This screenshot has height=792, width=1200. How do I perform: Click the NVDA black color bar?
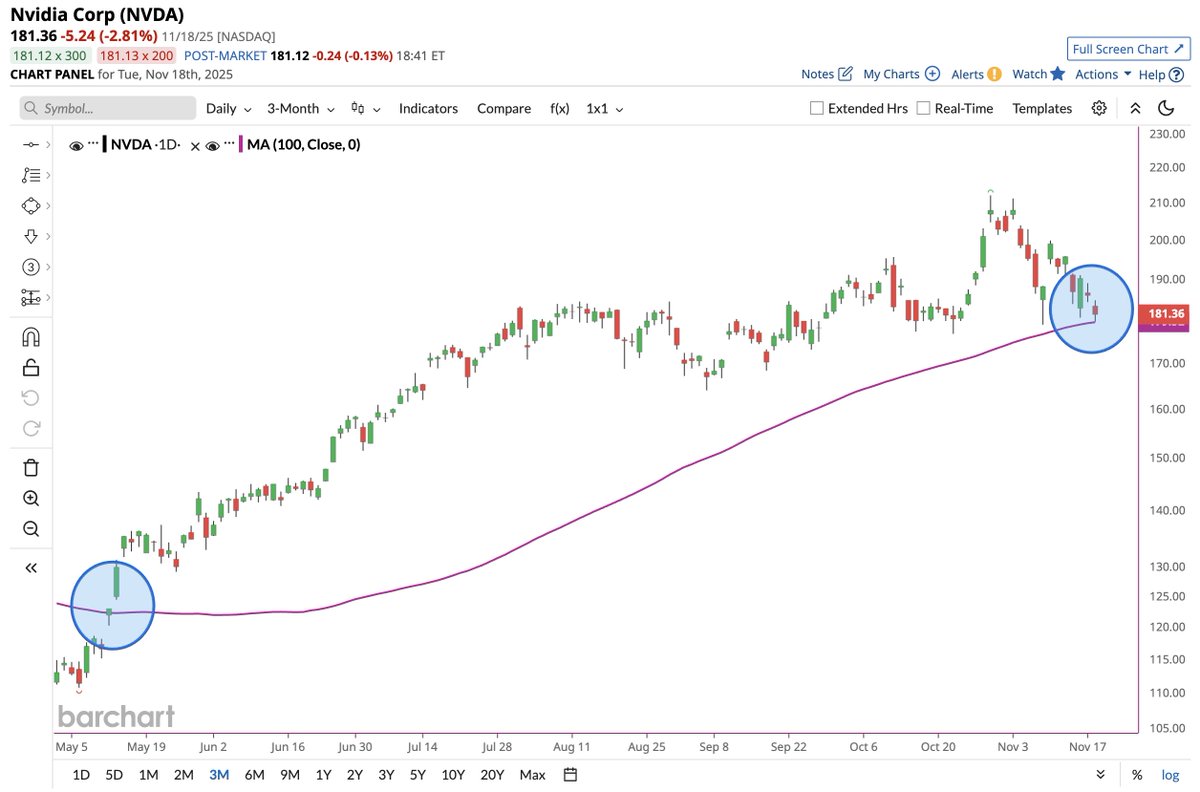[105, 145]
